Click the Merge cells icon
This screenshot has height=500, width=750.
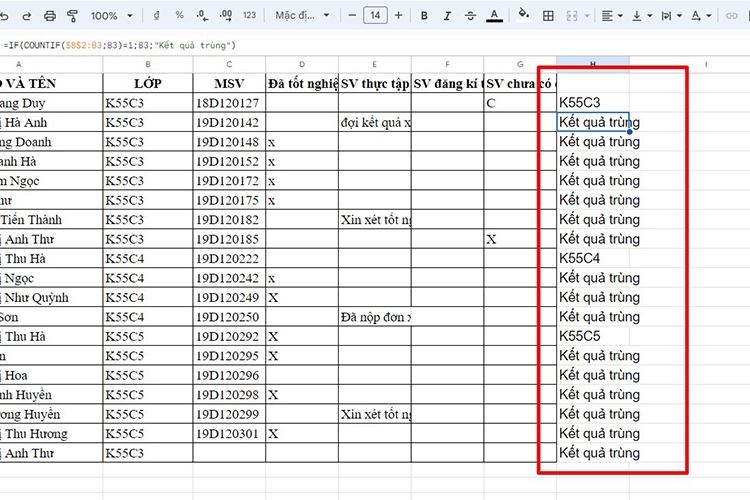click(572, 16)
